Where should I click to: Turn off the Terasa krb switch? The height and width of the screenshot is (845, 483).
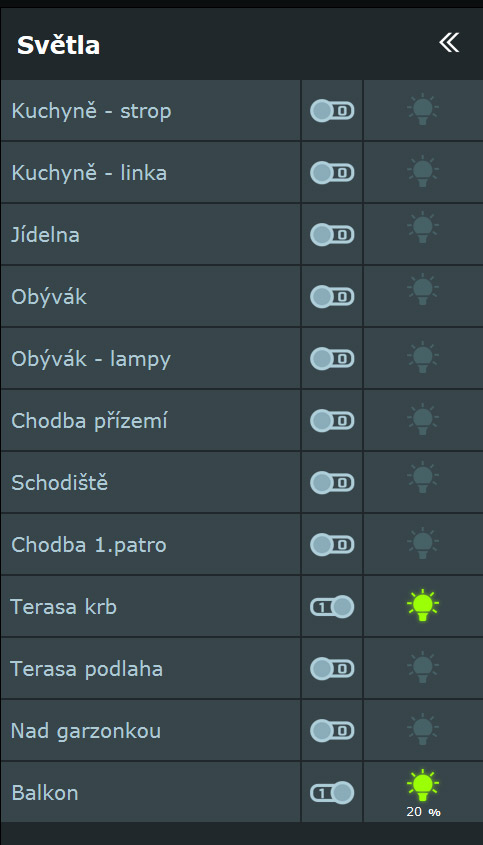(x=332, y=607)
